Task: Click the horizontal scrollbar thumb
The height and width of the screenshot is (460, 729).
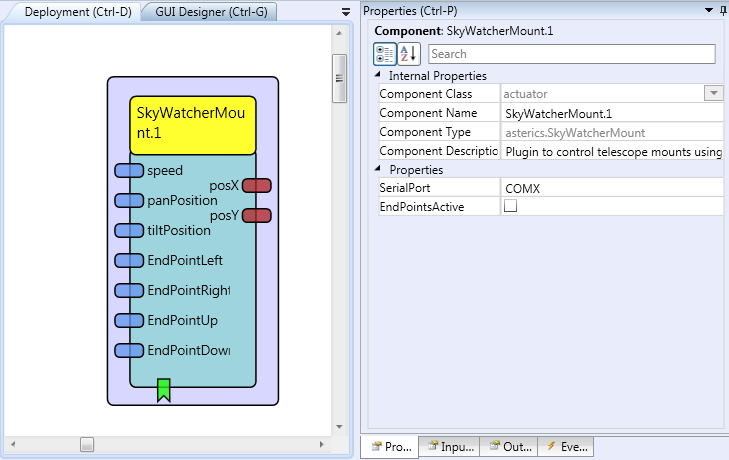Action: (x=87, y=444)
